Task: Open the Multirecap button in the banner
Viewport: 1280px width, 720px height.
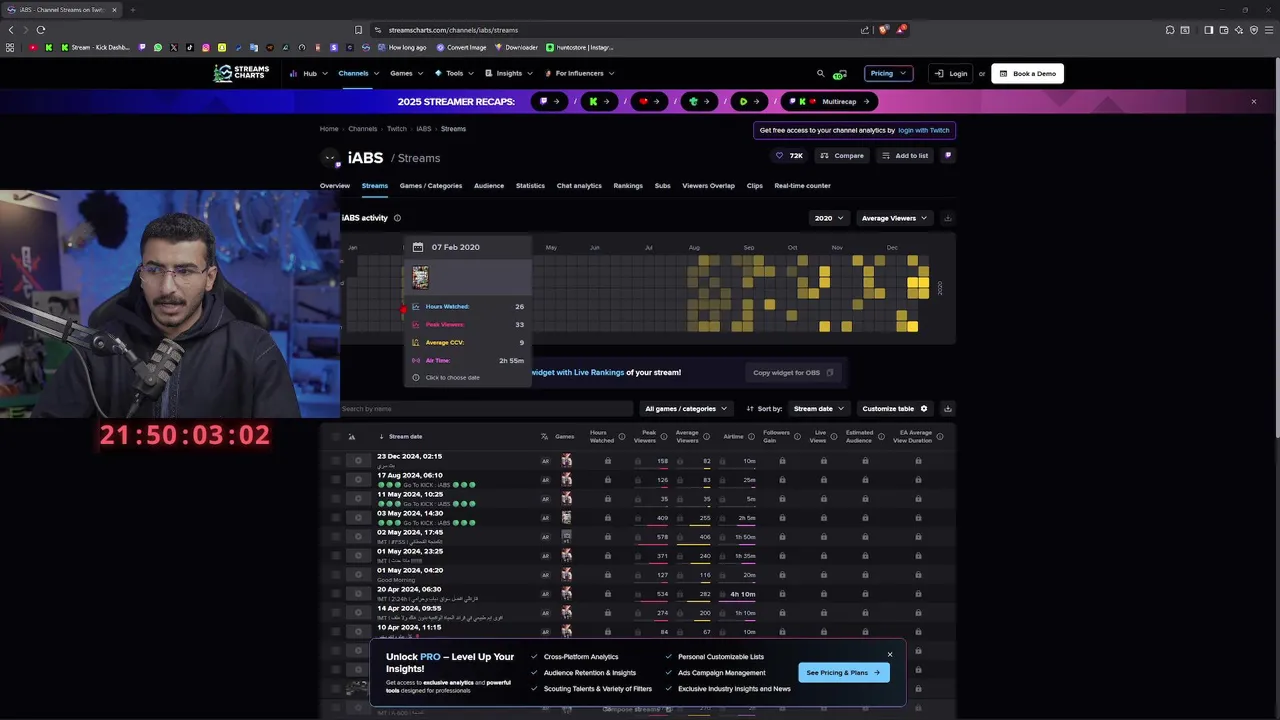Action: point(829,101)
